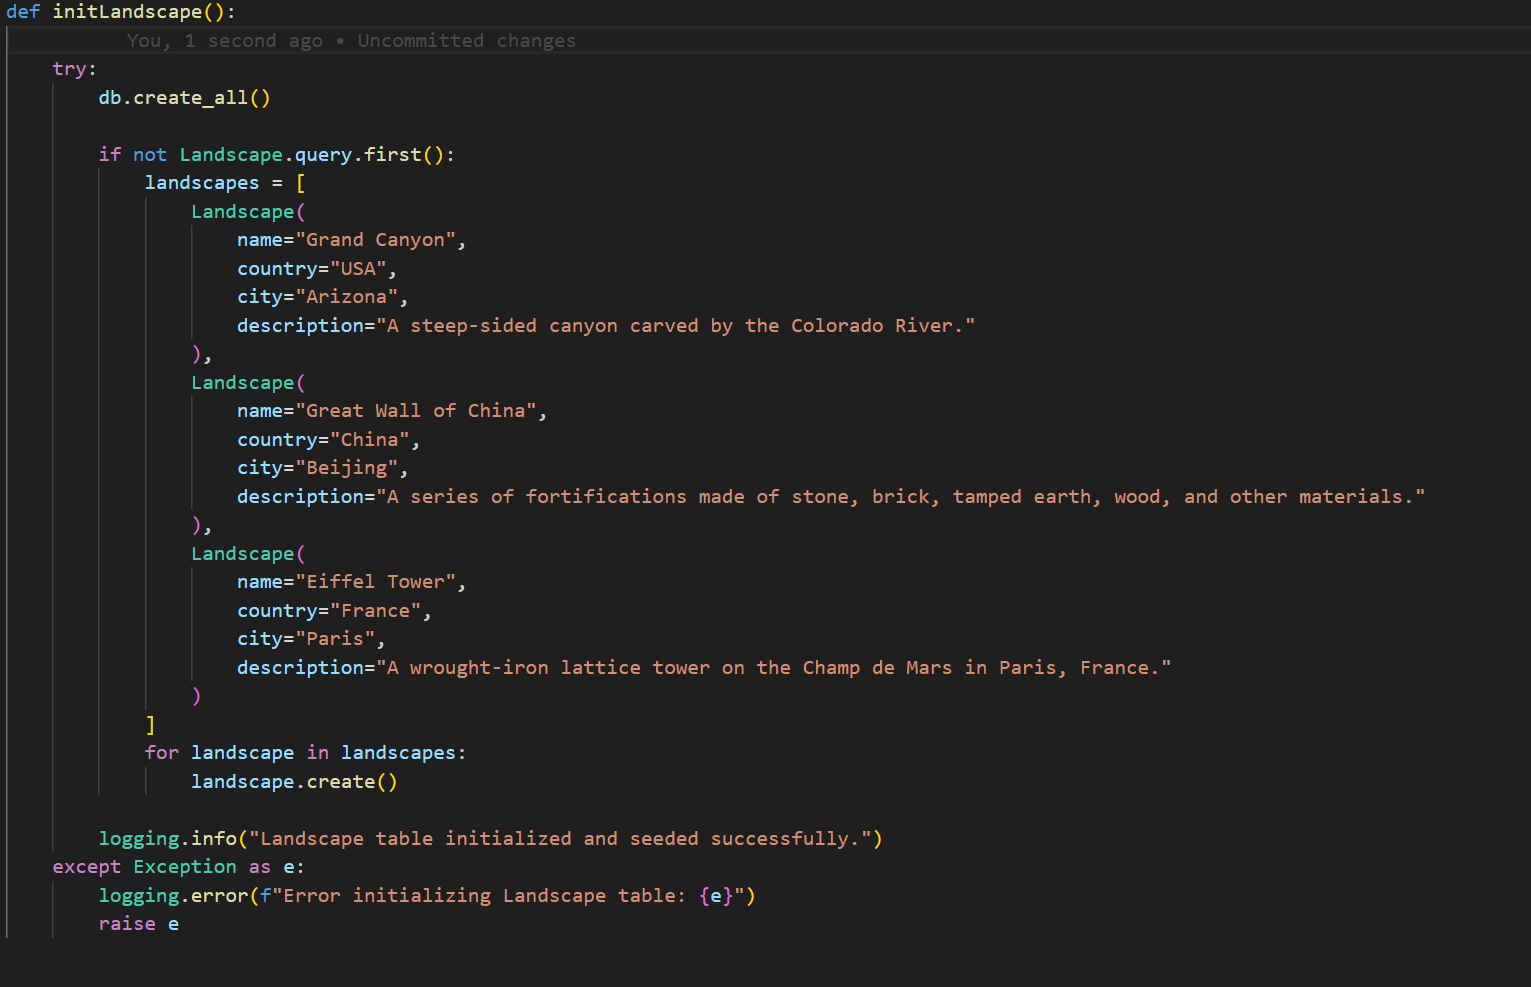Click 'if not Landscape.query.first():' line
1531x987 pixels.
click(x=276, y=155)
